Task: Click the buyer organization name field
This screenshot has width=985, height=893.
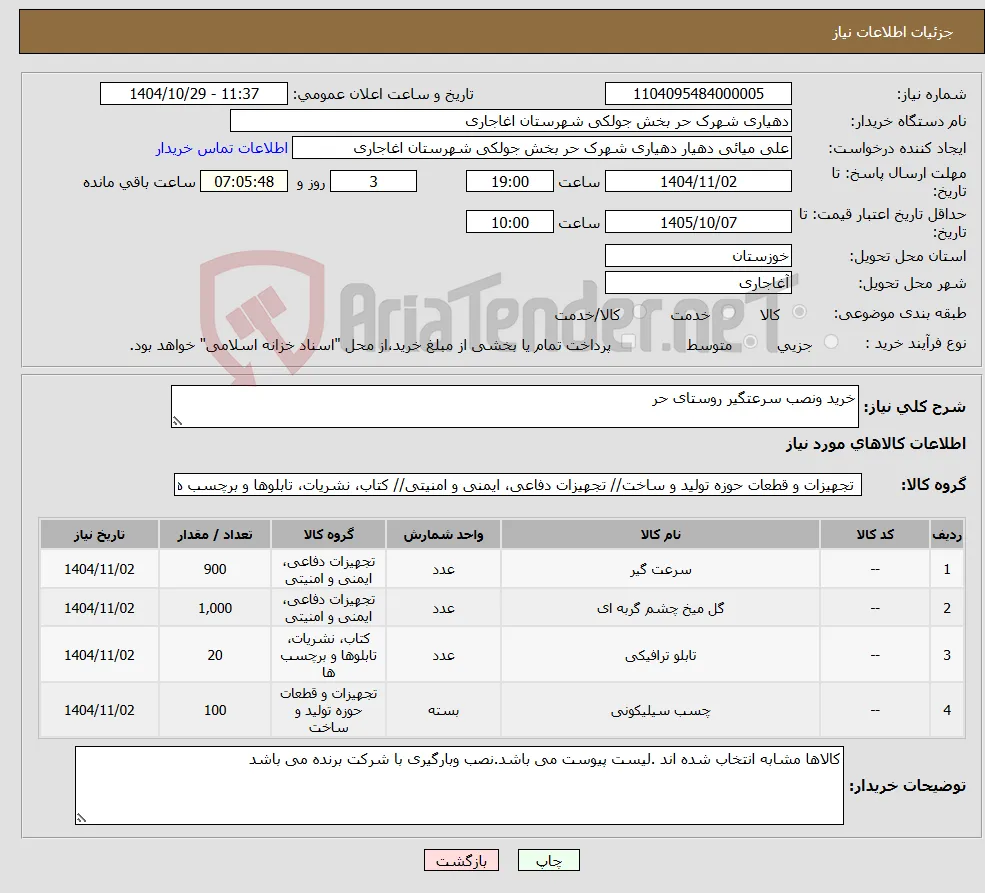Action: 511,121
